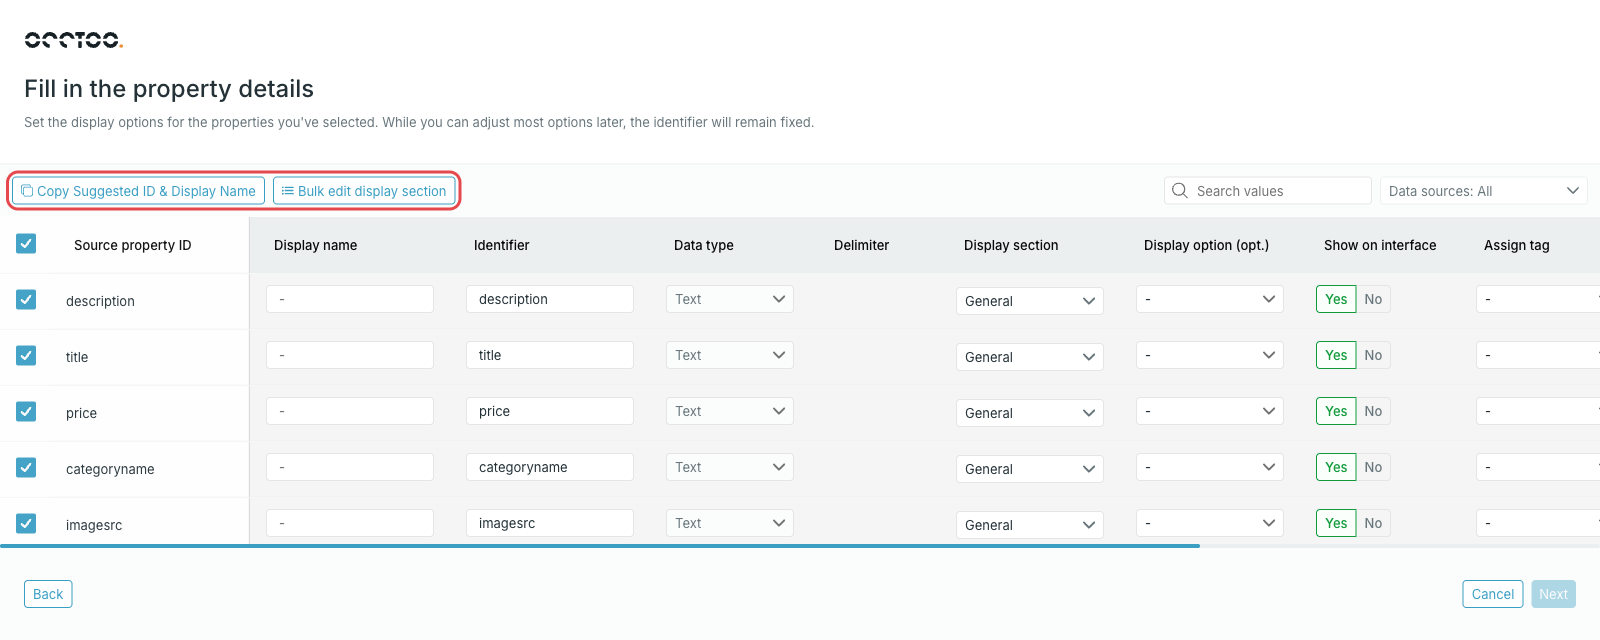Click the Data type column header
The height and width of the screenshot is (640, 1600).
[704, 245]
